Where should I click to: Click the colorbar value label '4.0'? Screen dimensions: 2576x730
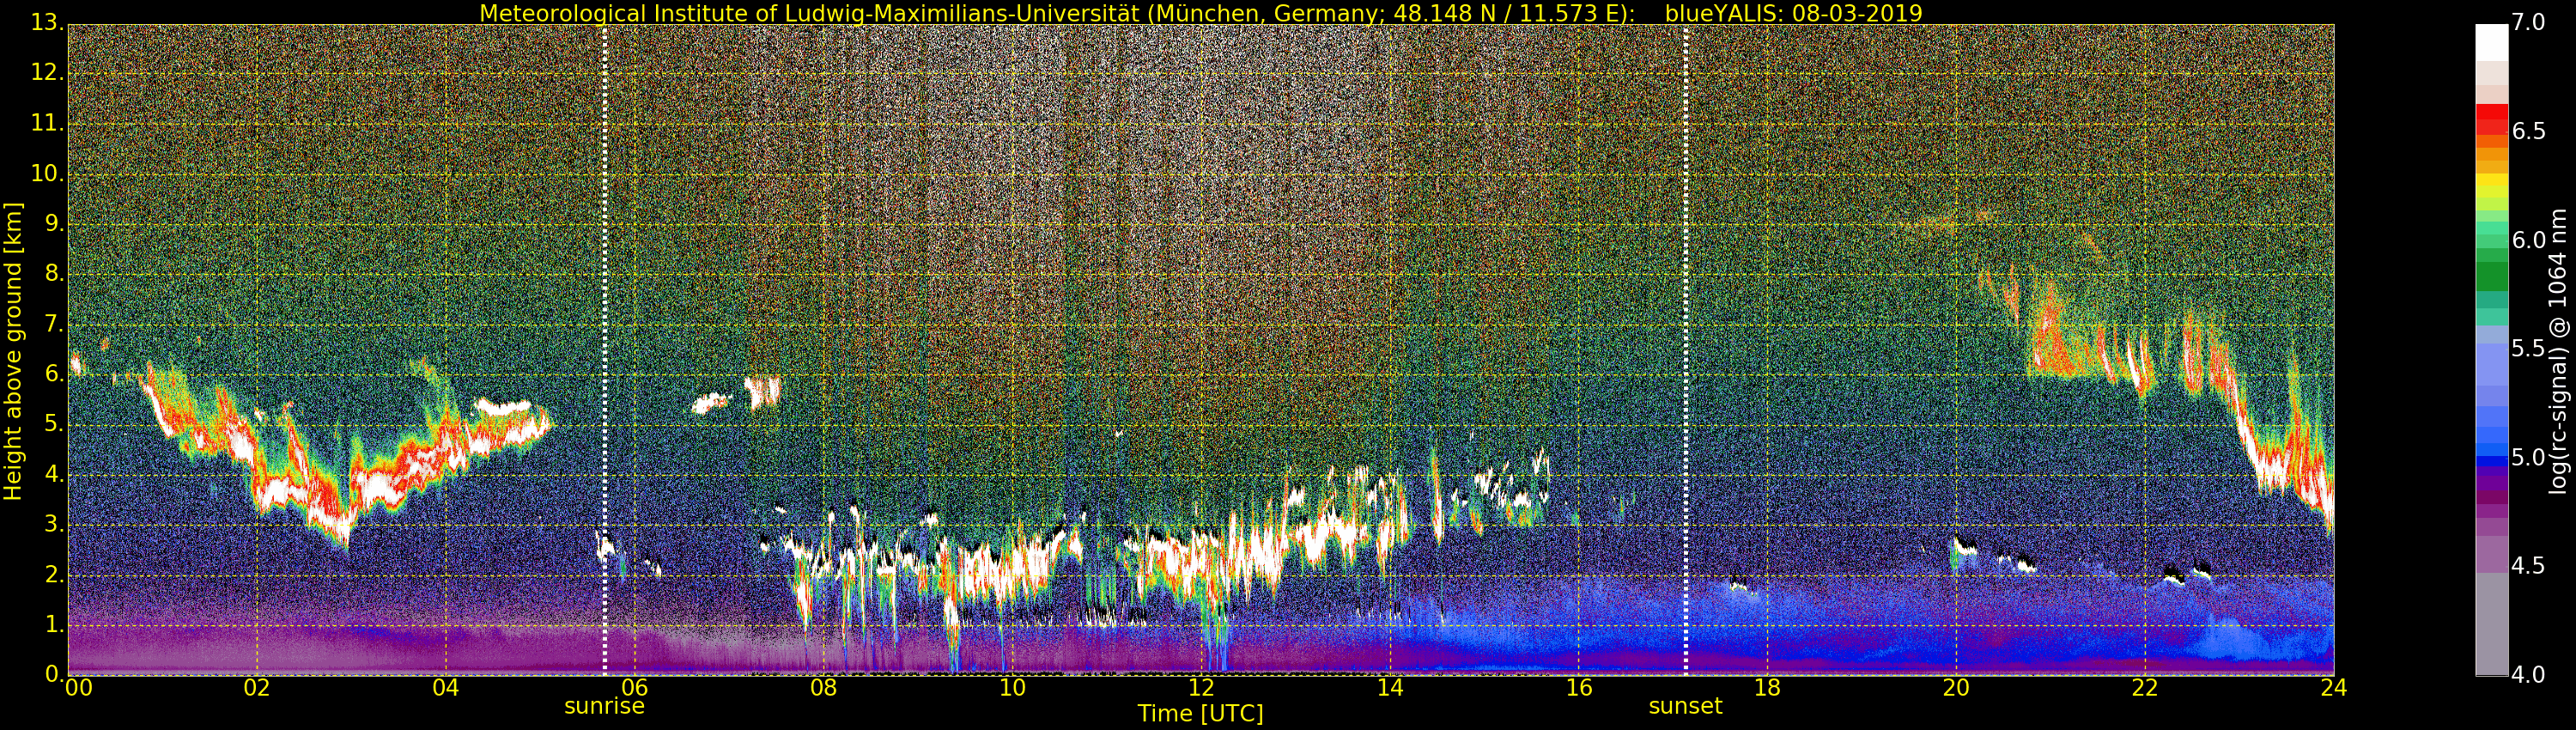(2529, 675)
